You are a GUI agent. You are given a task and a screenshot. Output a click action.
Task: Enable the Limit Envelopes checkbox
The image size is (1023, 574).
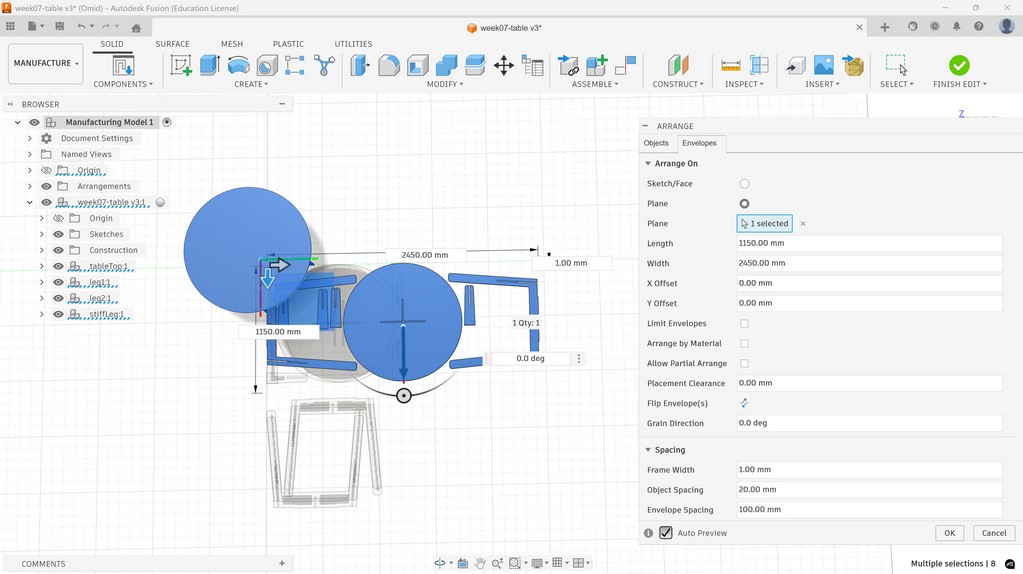(x=744, y=324)
